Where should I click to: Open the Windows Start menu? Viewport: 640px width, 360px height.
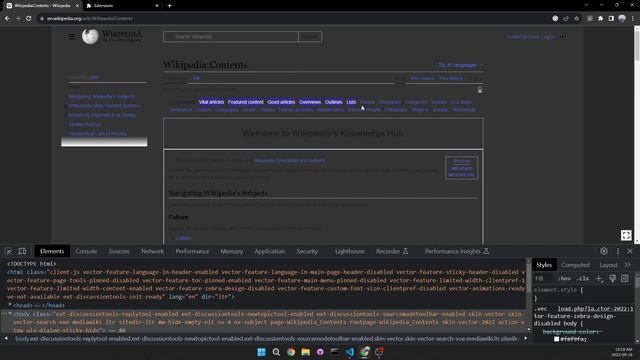(x=261, y=352)
